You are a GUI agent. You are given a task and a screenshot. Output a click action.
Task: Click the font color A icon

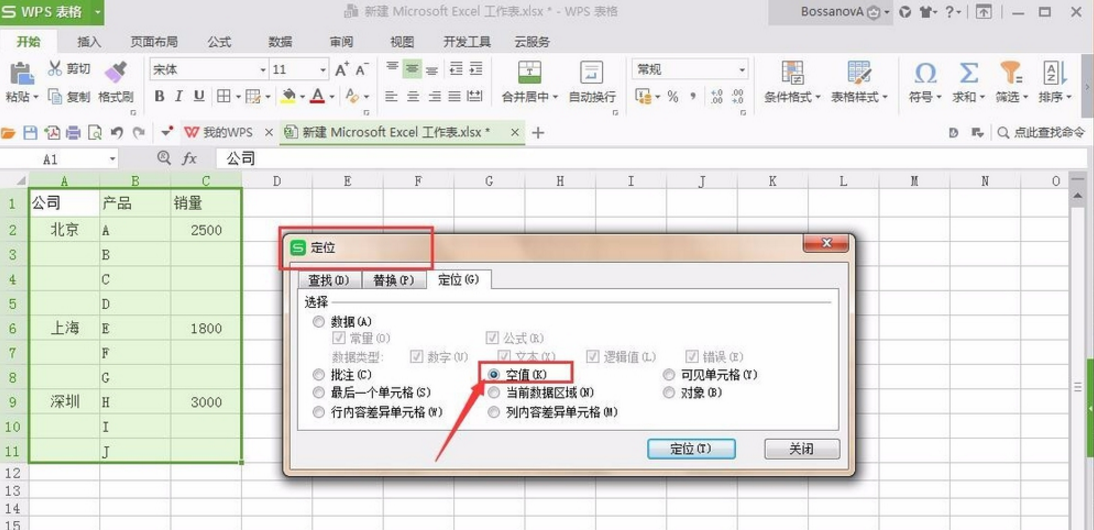click(317, 96)
